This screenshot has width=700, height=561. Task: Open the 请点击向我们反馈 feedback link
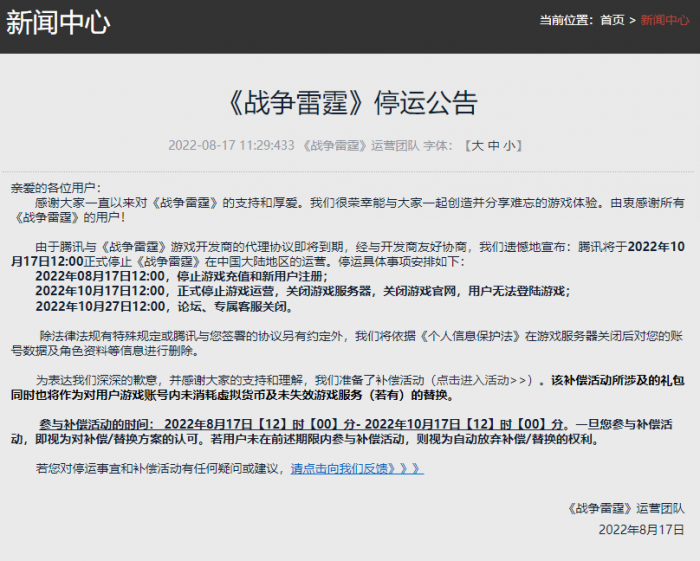click(357, 469)
